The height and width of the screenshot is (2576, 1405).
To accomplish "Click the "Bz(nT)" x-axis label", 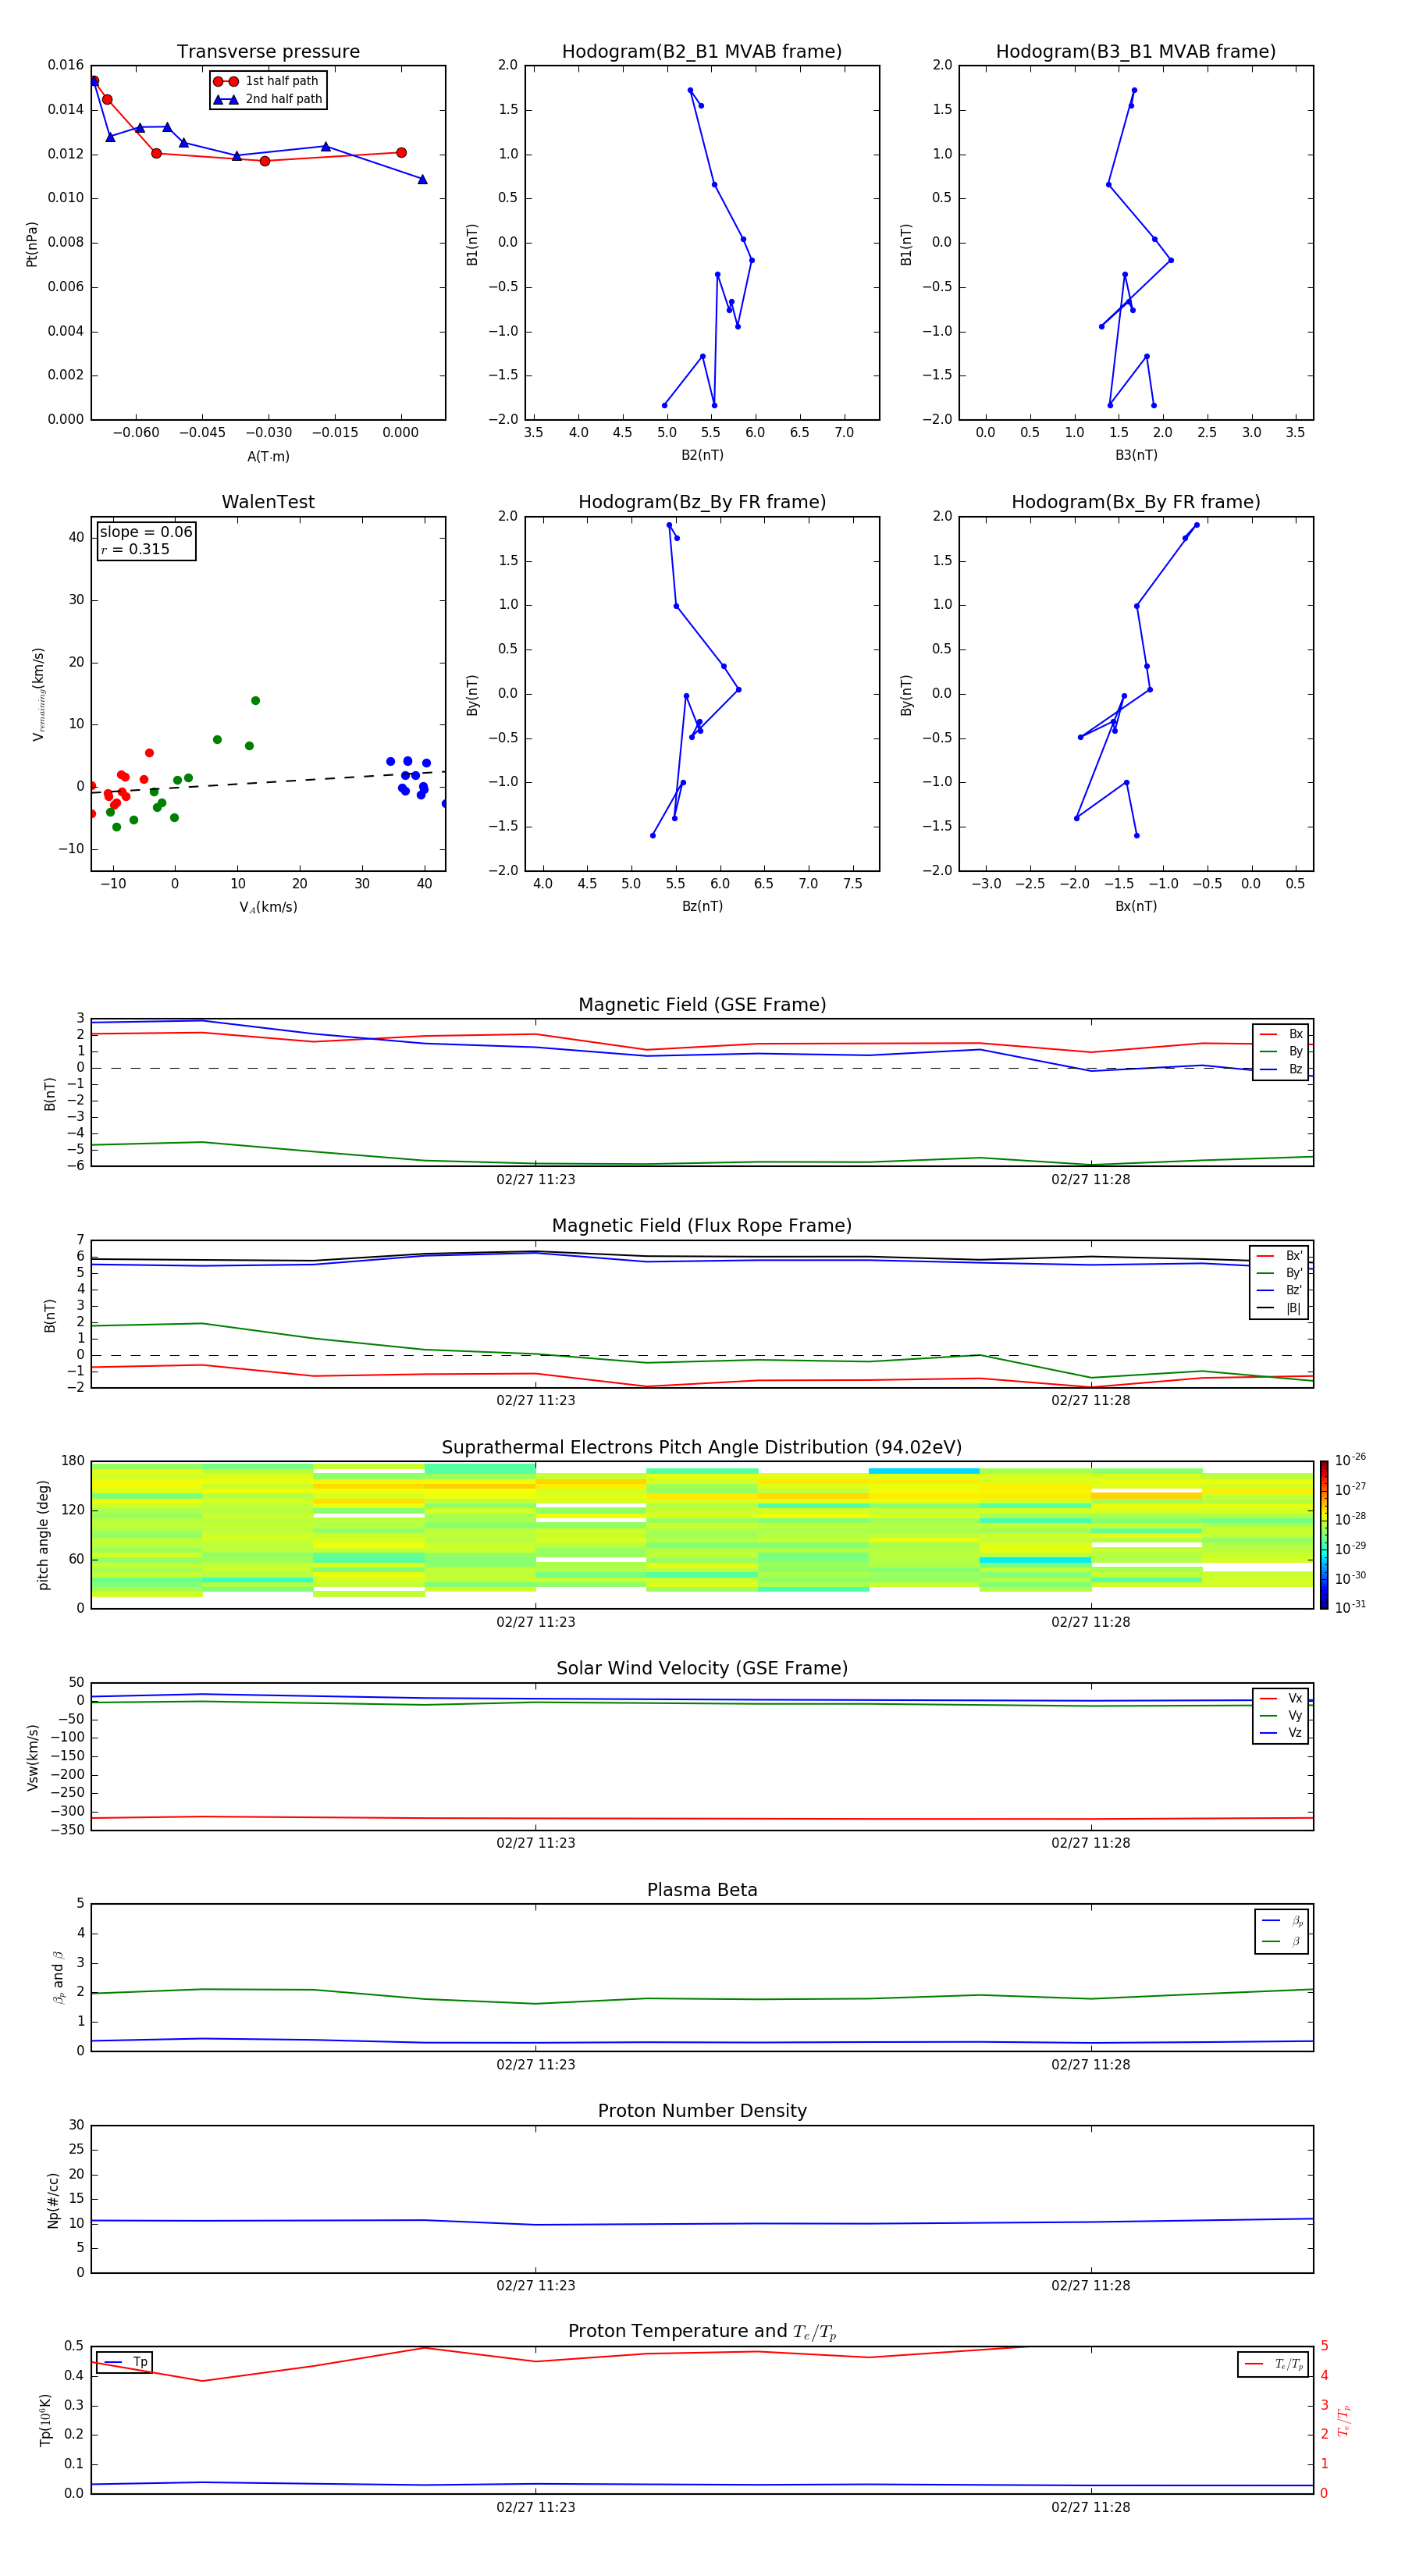I will 702,906.
